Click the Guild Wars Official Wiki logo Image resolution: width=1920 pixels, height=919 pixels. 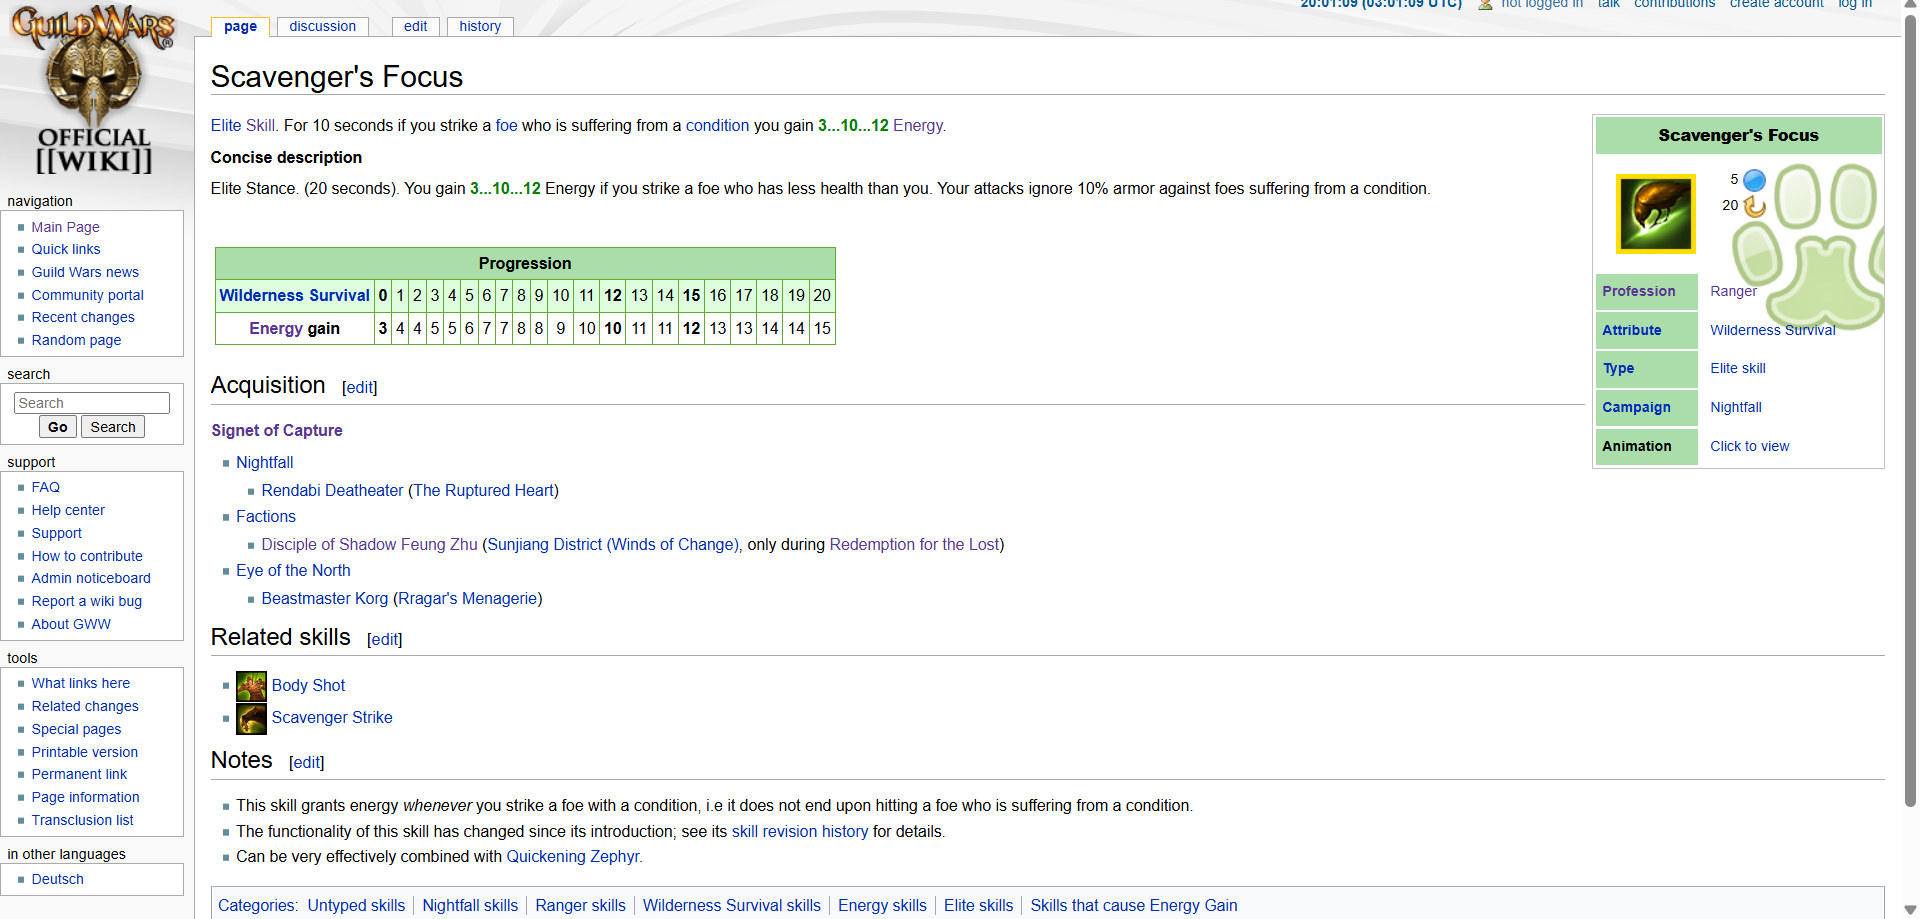click(x=94, y=90)
